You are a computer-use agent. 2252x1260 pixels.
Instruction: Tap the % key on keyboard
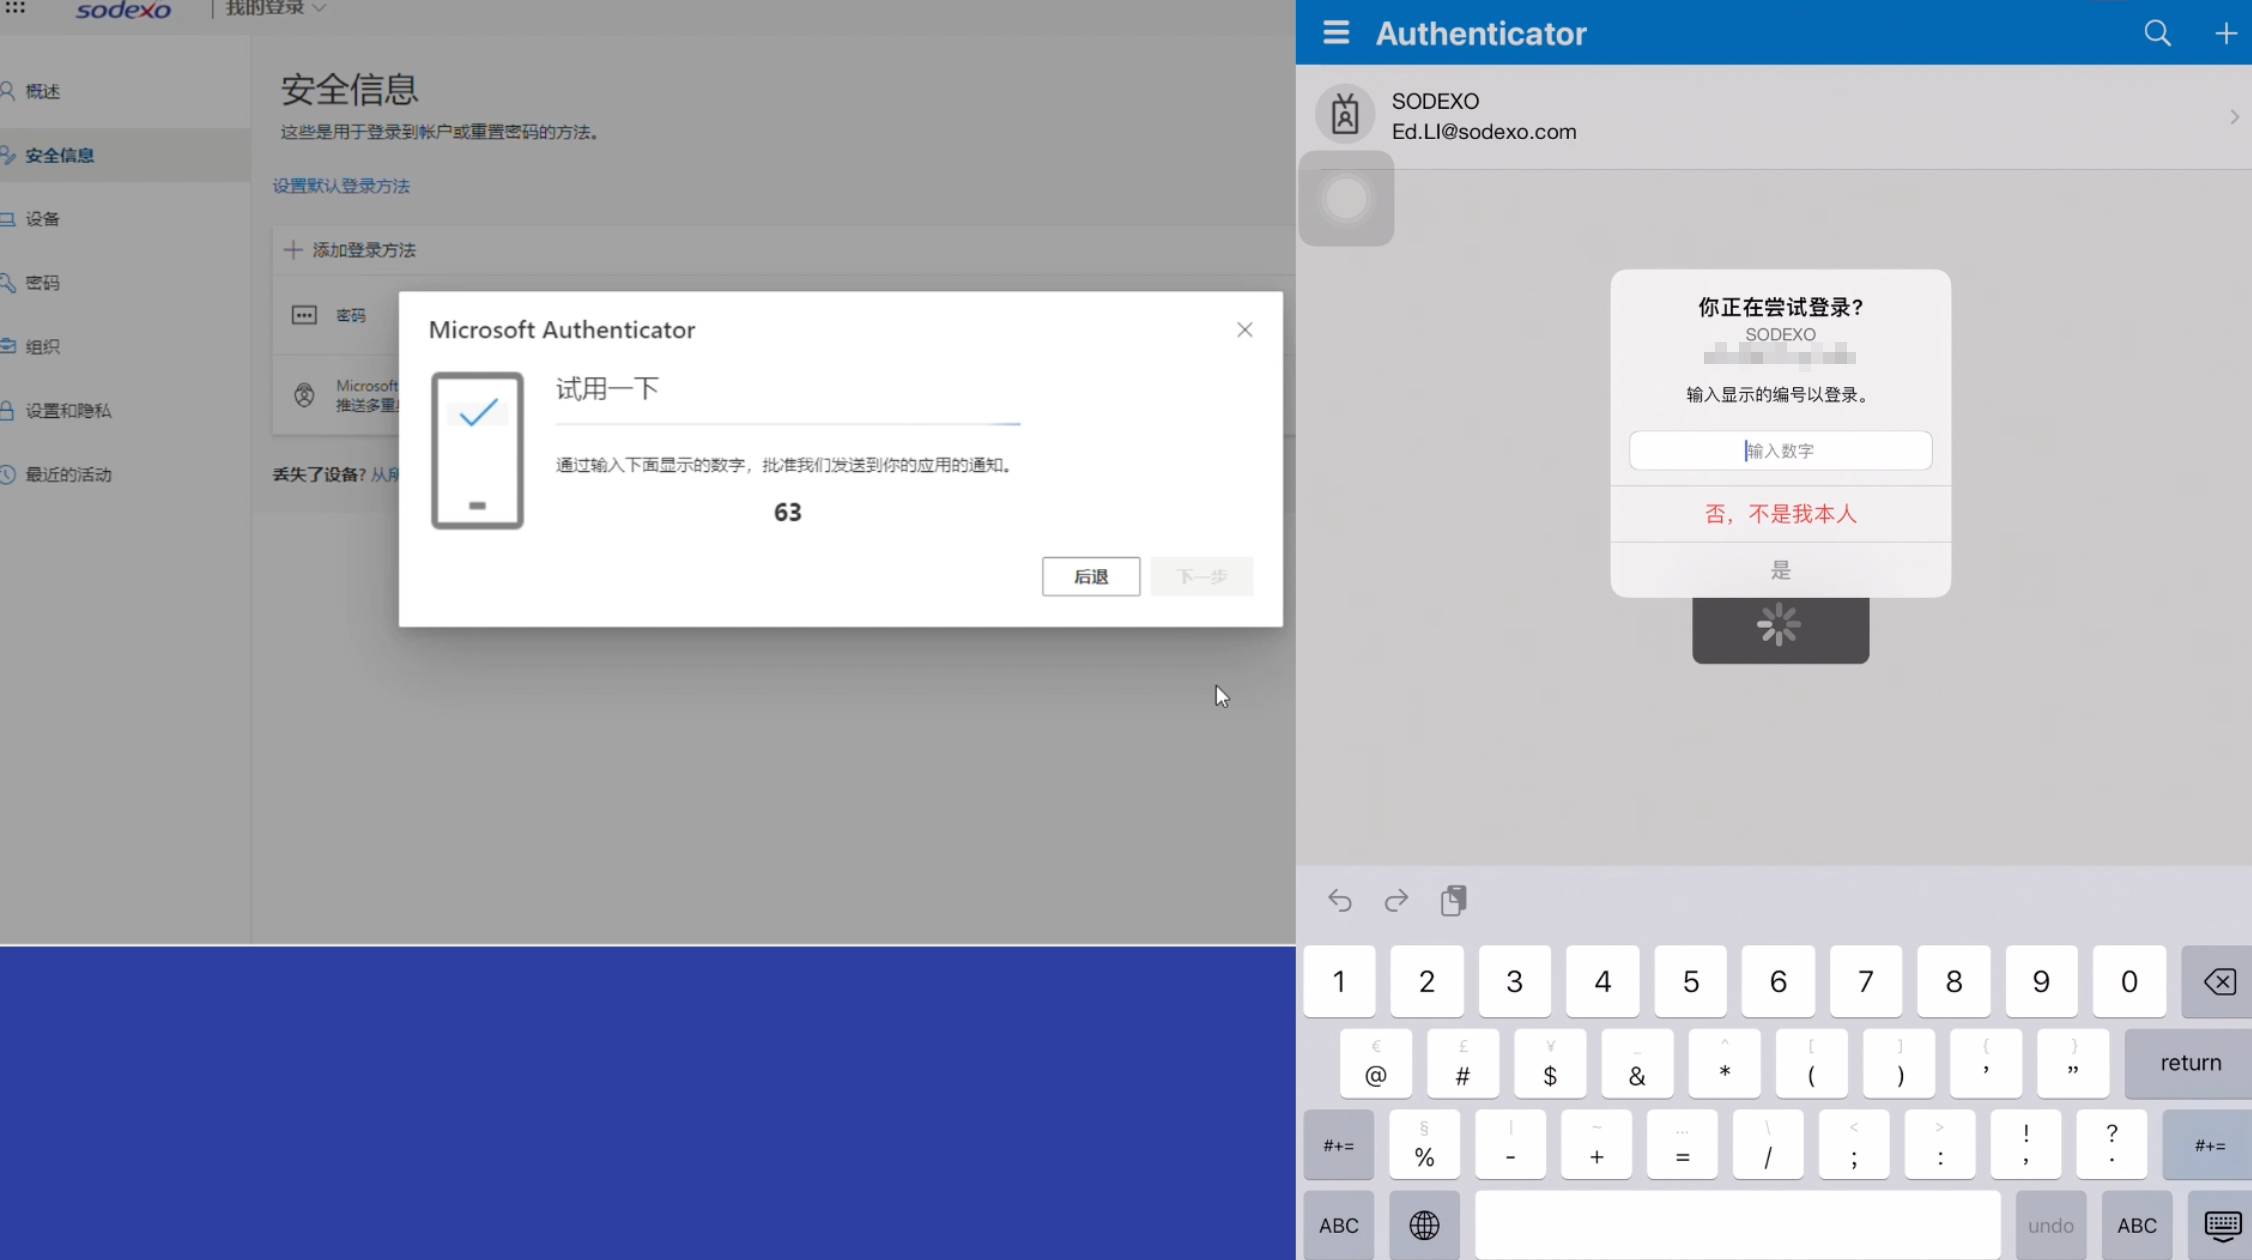[x=1424, y=1145]
